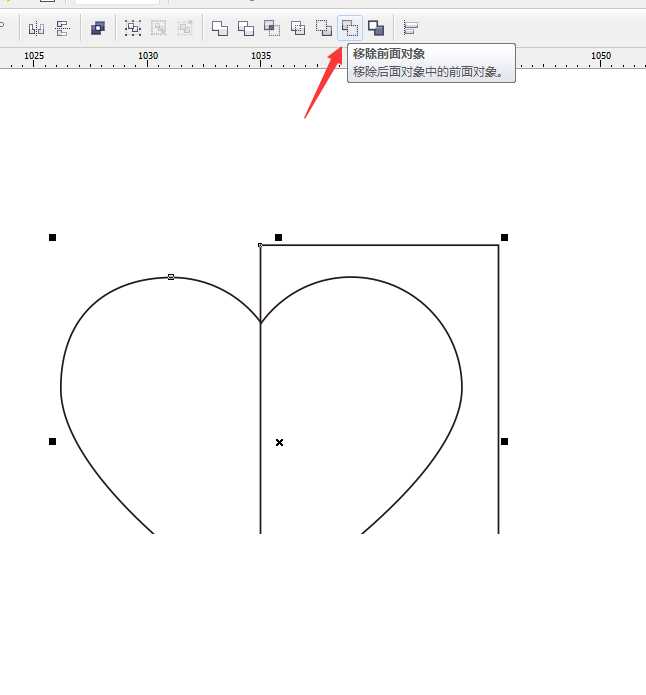Screen dimensions: 646x695
Task: Click the top-right selection handle
Action: point(504,237)
